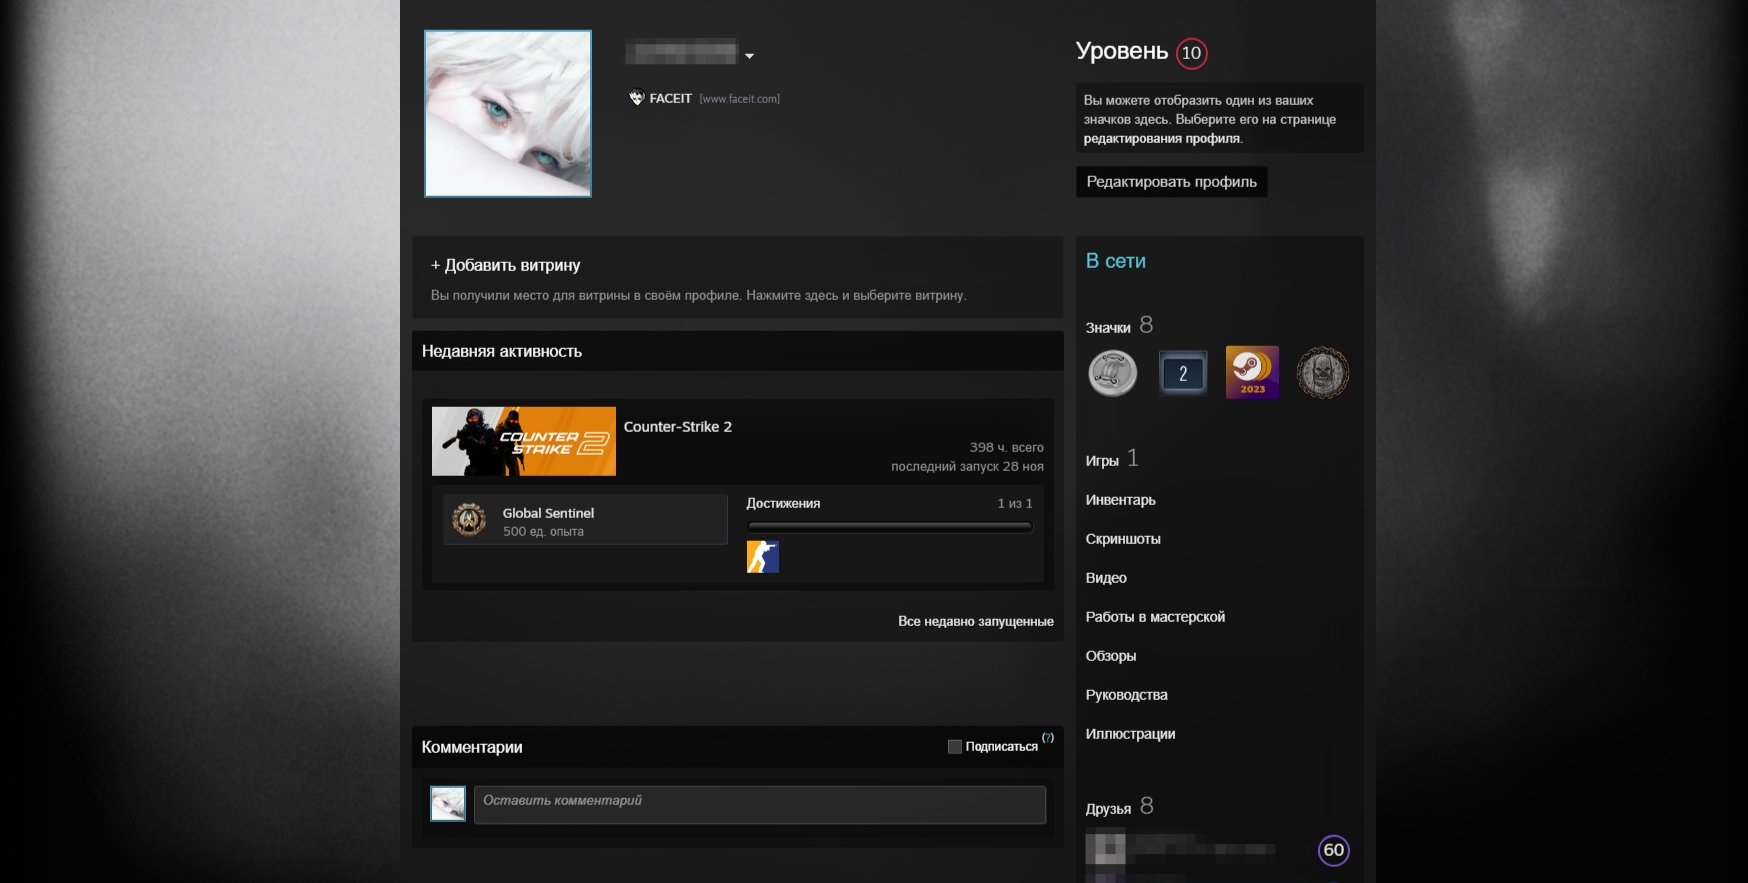1748x883 pixels.
Task: Click the achievements progress bar
Action: [889, 526]
